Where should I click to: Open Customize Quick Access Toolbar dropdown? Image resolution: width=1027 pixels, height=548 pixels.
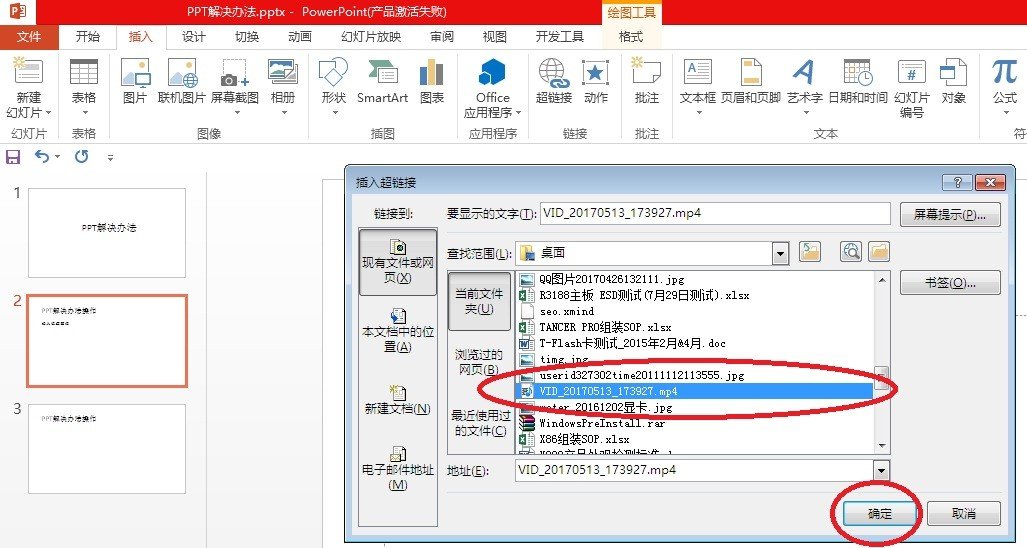click(110, 157)
